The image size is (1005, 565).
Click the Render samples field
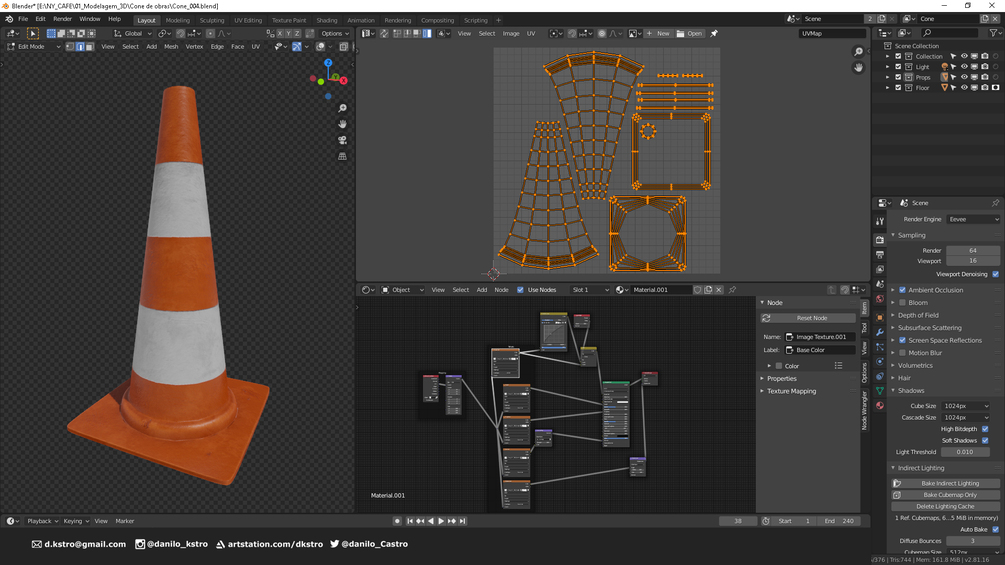point(973,250)
